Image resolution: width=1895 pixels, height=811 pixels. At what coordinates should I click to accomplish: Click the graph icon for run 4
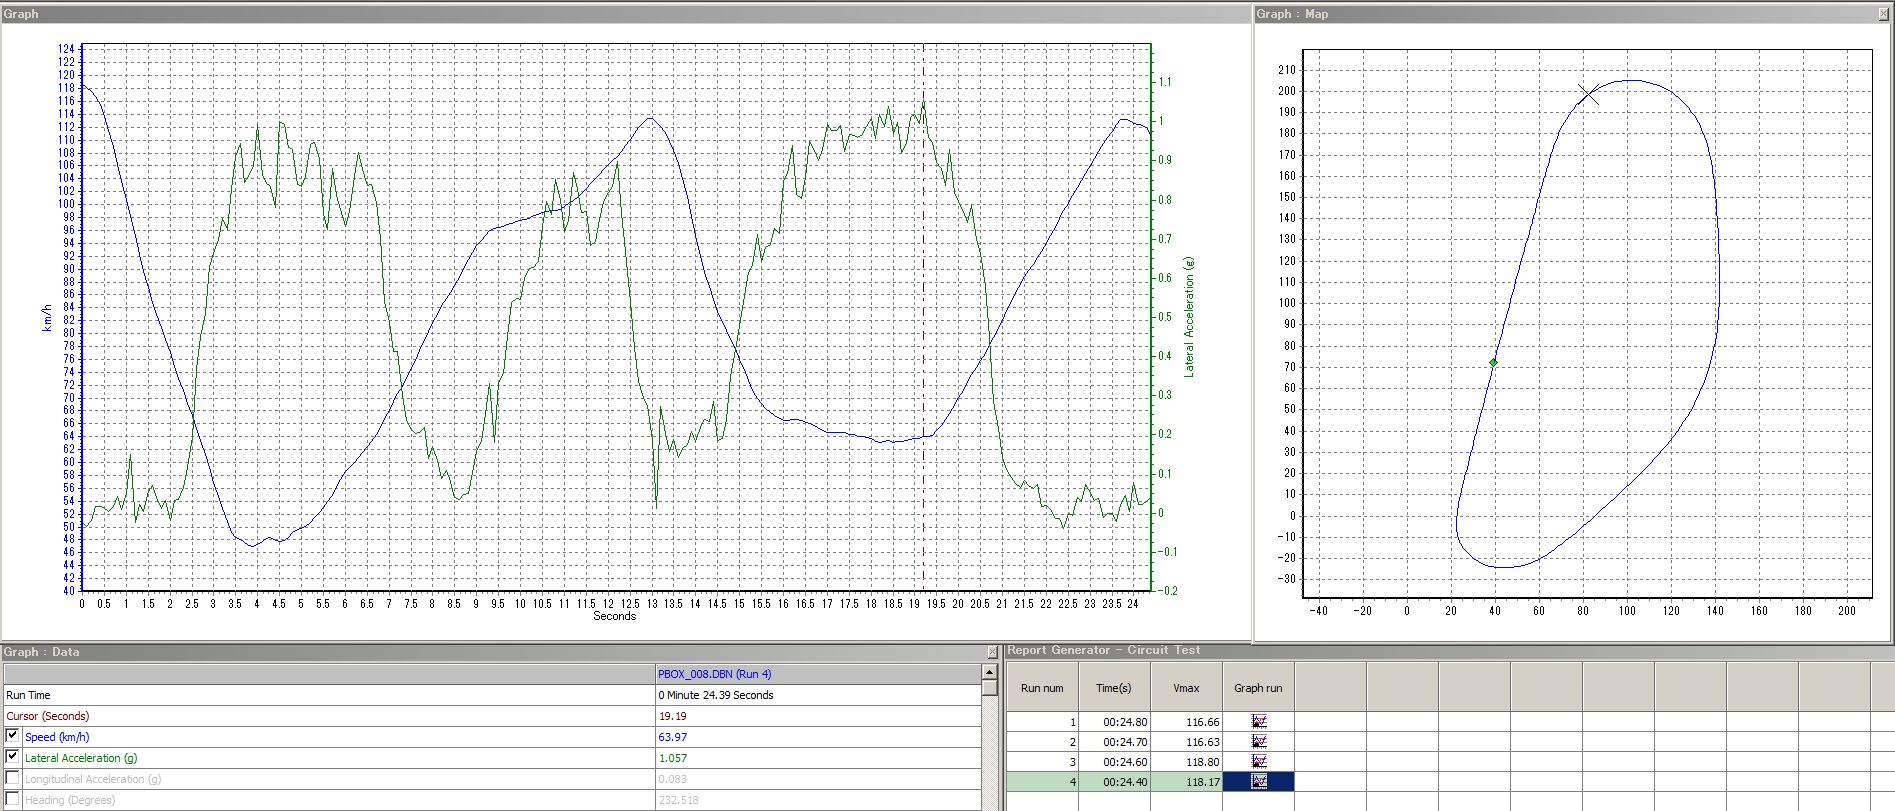point(1258,782)
